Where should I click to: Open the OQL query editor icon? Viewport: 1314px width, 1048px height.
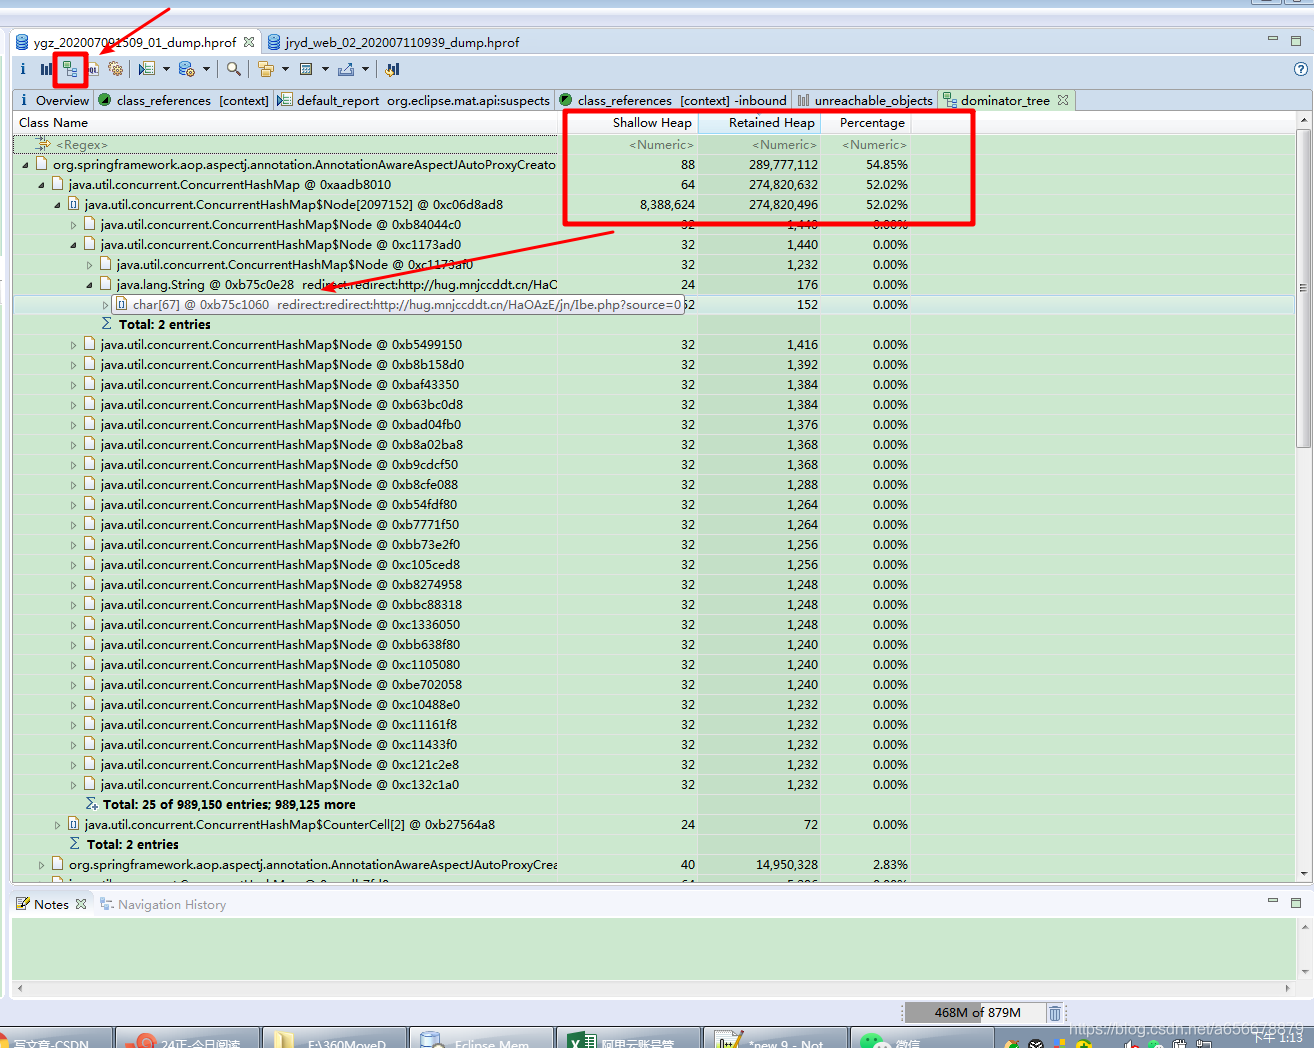point(93,69)
